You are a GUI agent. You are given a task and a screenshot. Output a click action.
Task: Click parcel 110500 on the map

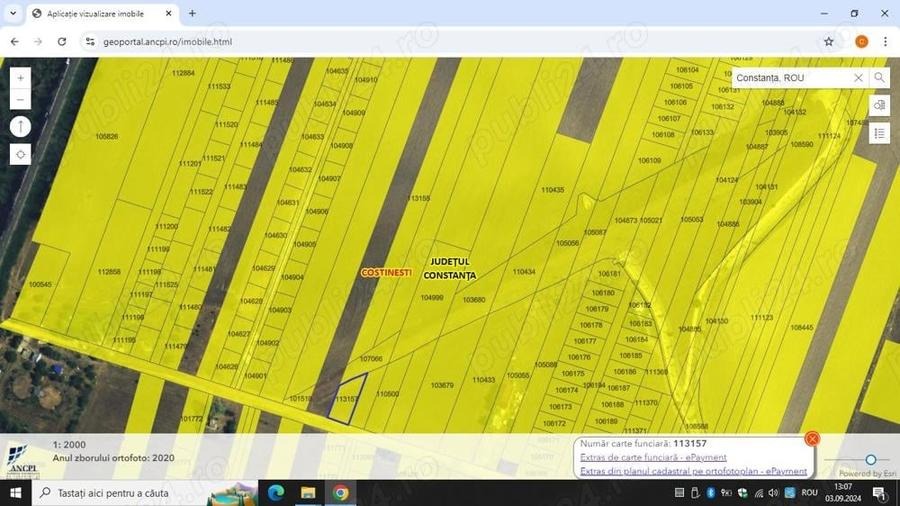(x=387, y=394)
